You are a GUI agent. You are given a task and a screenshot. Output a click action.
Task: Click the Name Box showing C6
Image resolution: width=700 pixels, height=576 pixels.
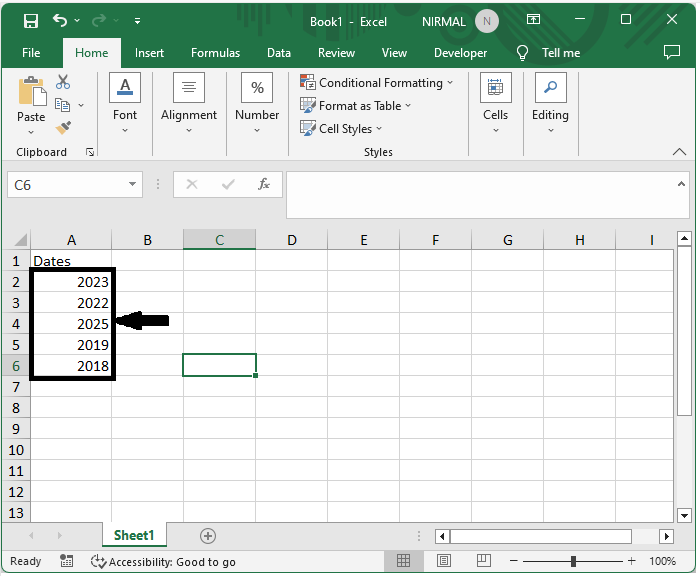click(x=67, y=184)
